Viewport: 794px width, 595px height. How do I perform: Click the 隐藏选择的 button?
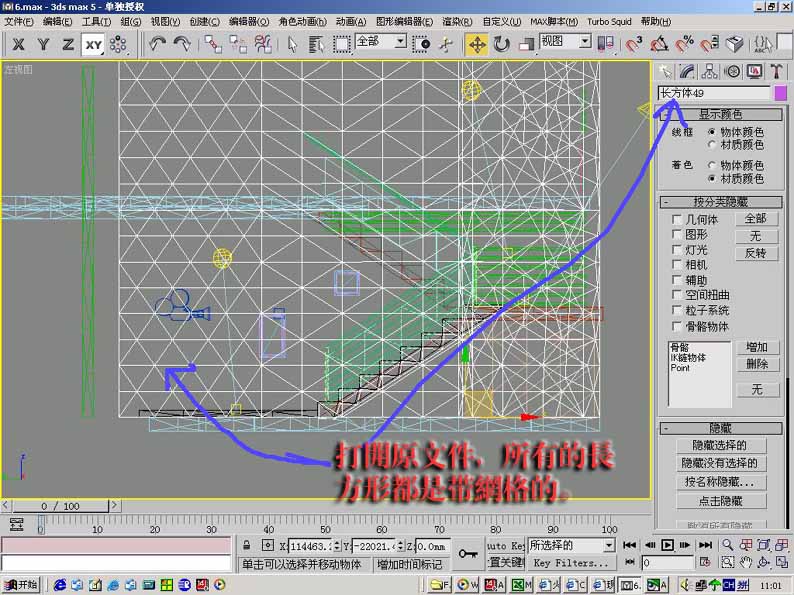click(x=719, y=445)
